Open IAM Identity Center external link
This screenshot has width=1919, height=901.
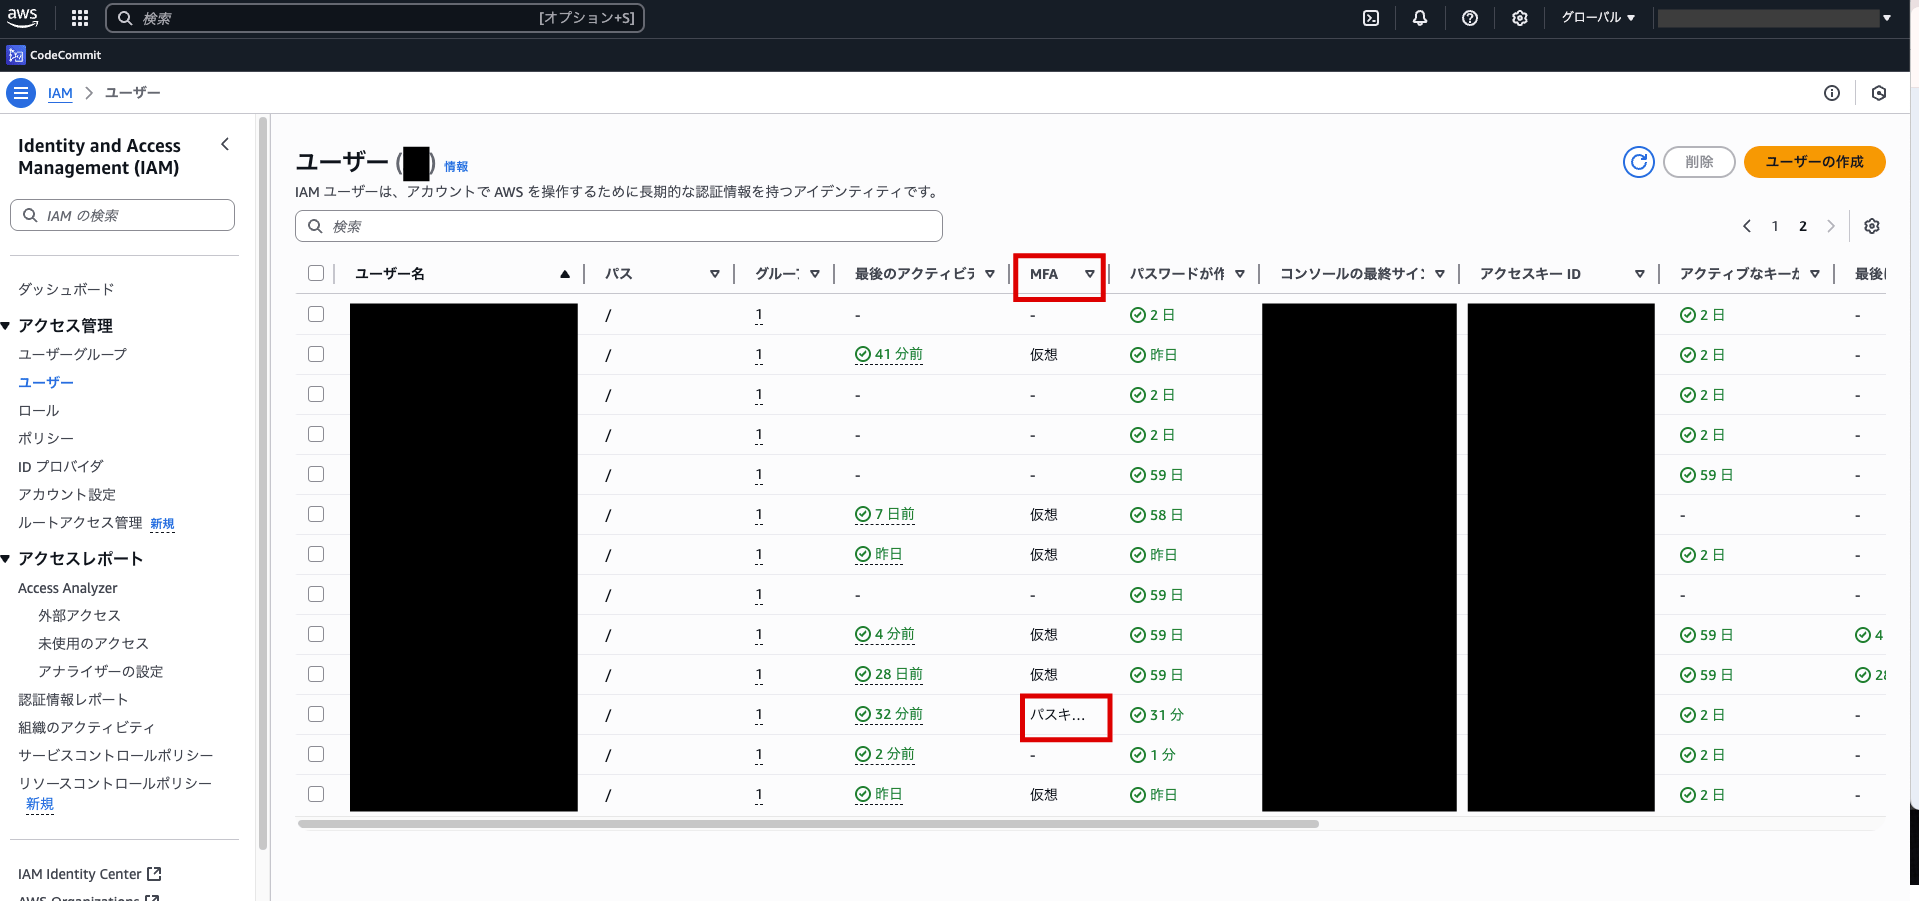(x=90, y=874)
